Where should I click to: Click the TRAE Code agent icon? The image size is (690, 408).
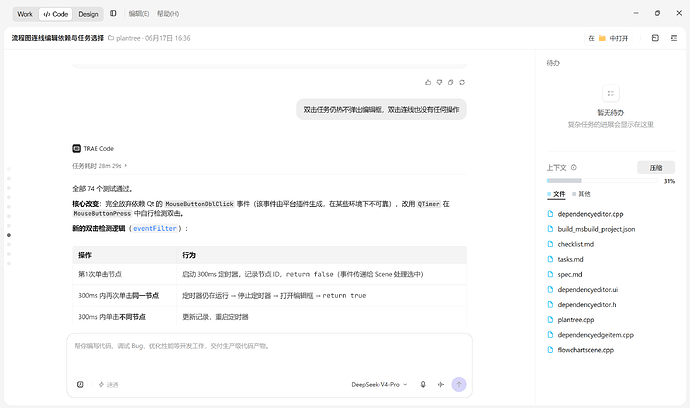point(77,148)
